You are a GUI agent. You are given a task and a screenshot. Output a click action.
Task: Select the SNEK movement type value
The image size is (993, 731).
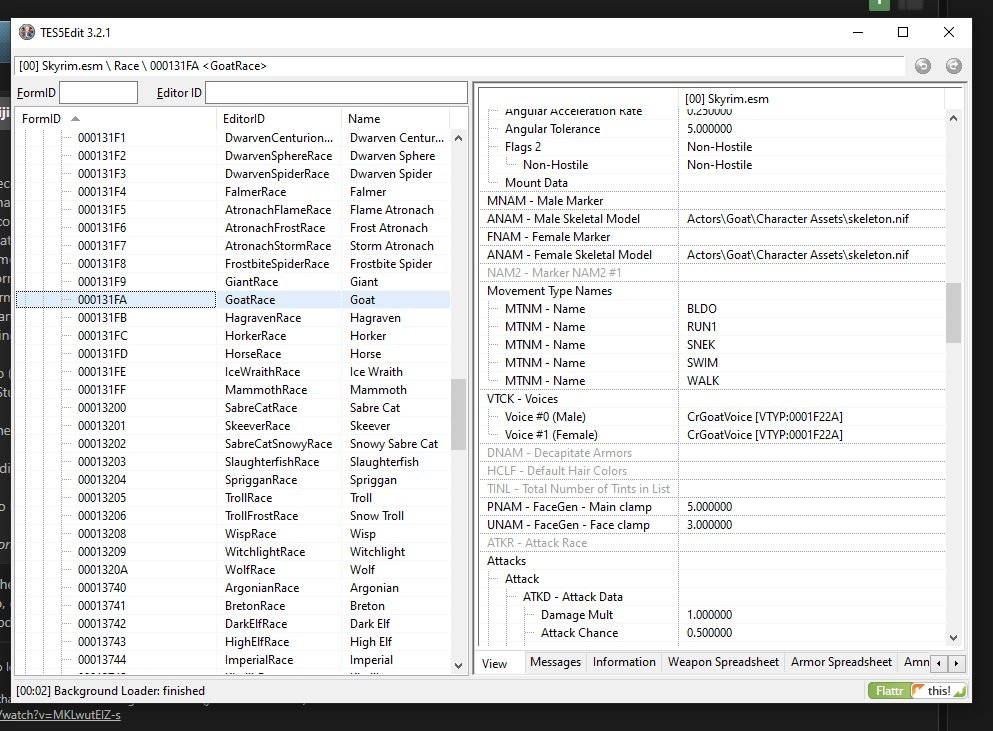(x=701, y=345)
